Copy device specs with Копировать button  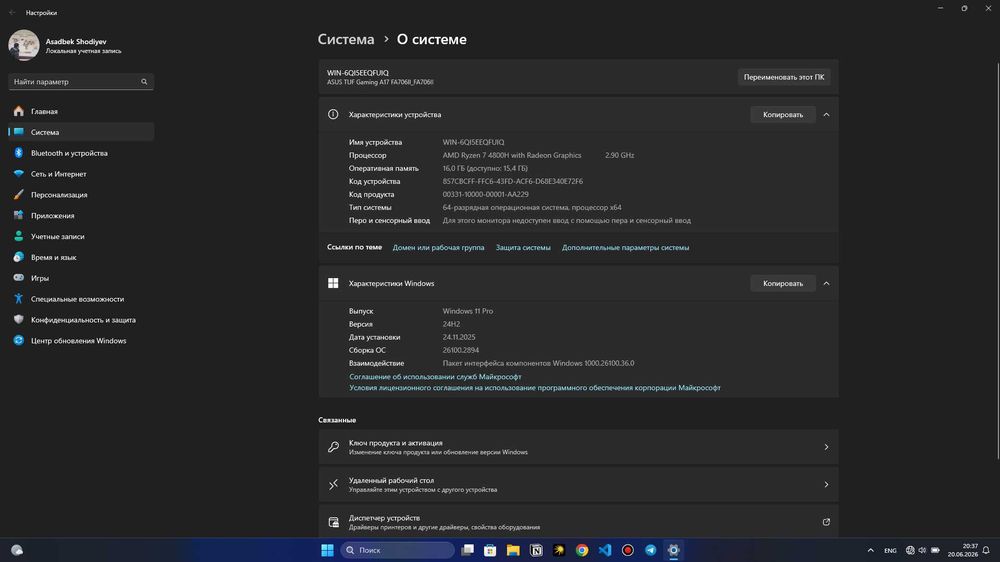point(783,115)
